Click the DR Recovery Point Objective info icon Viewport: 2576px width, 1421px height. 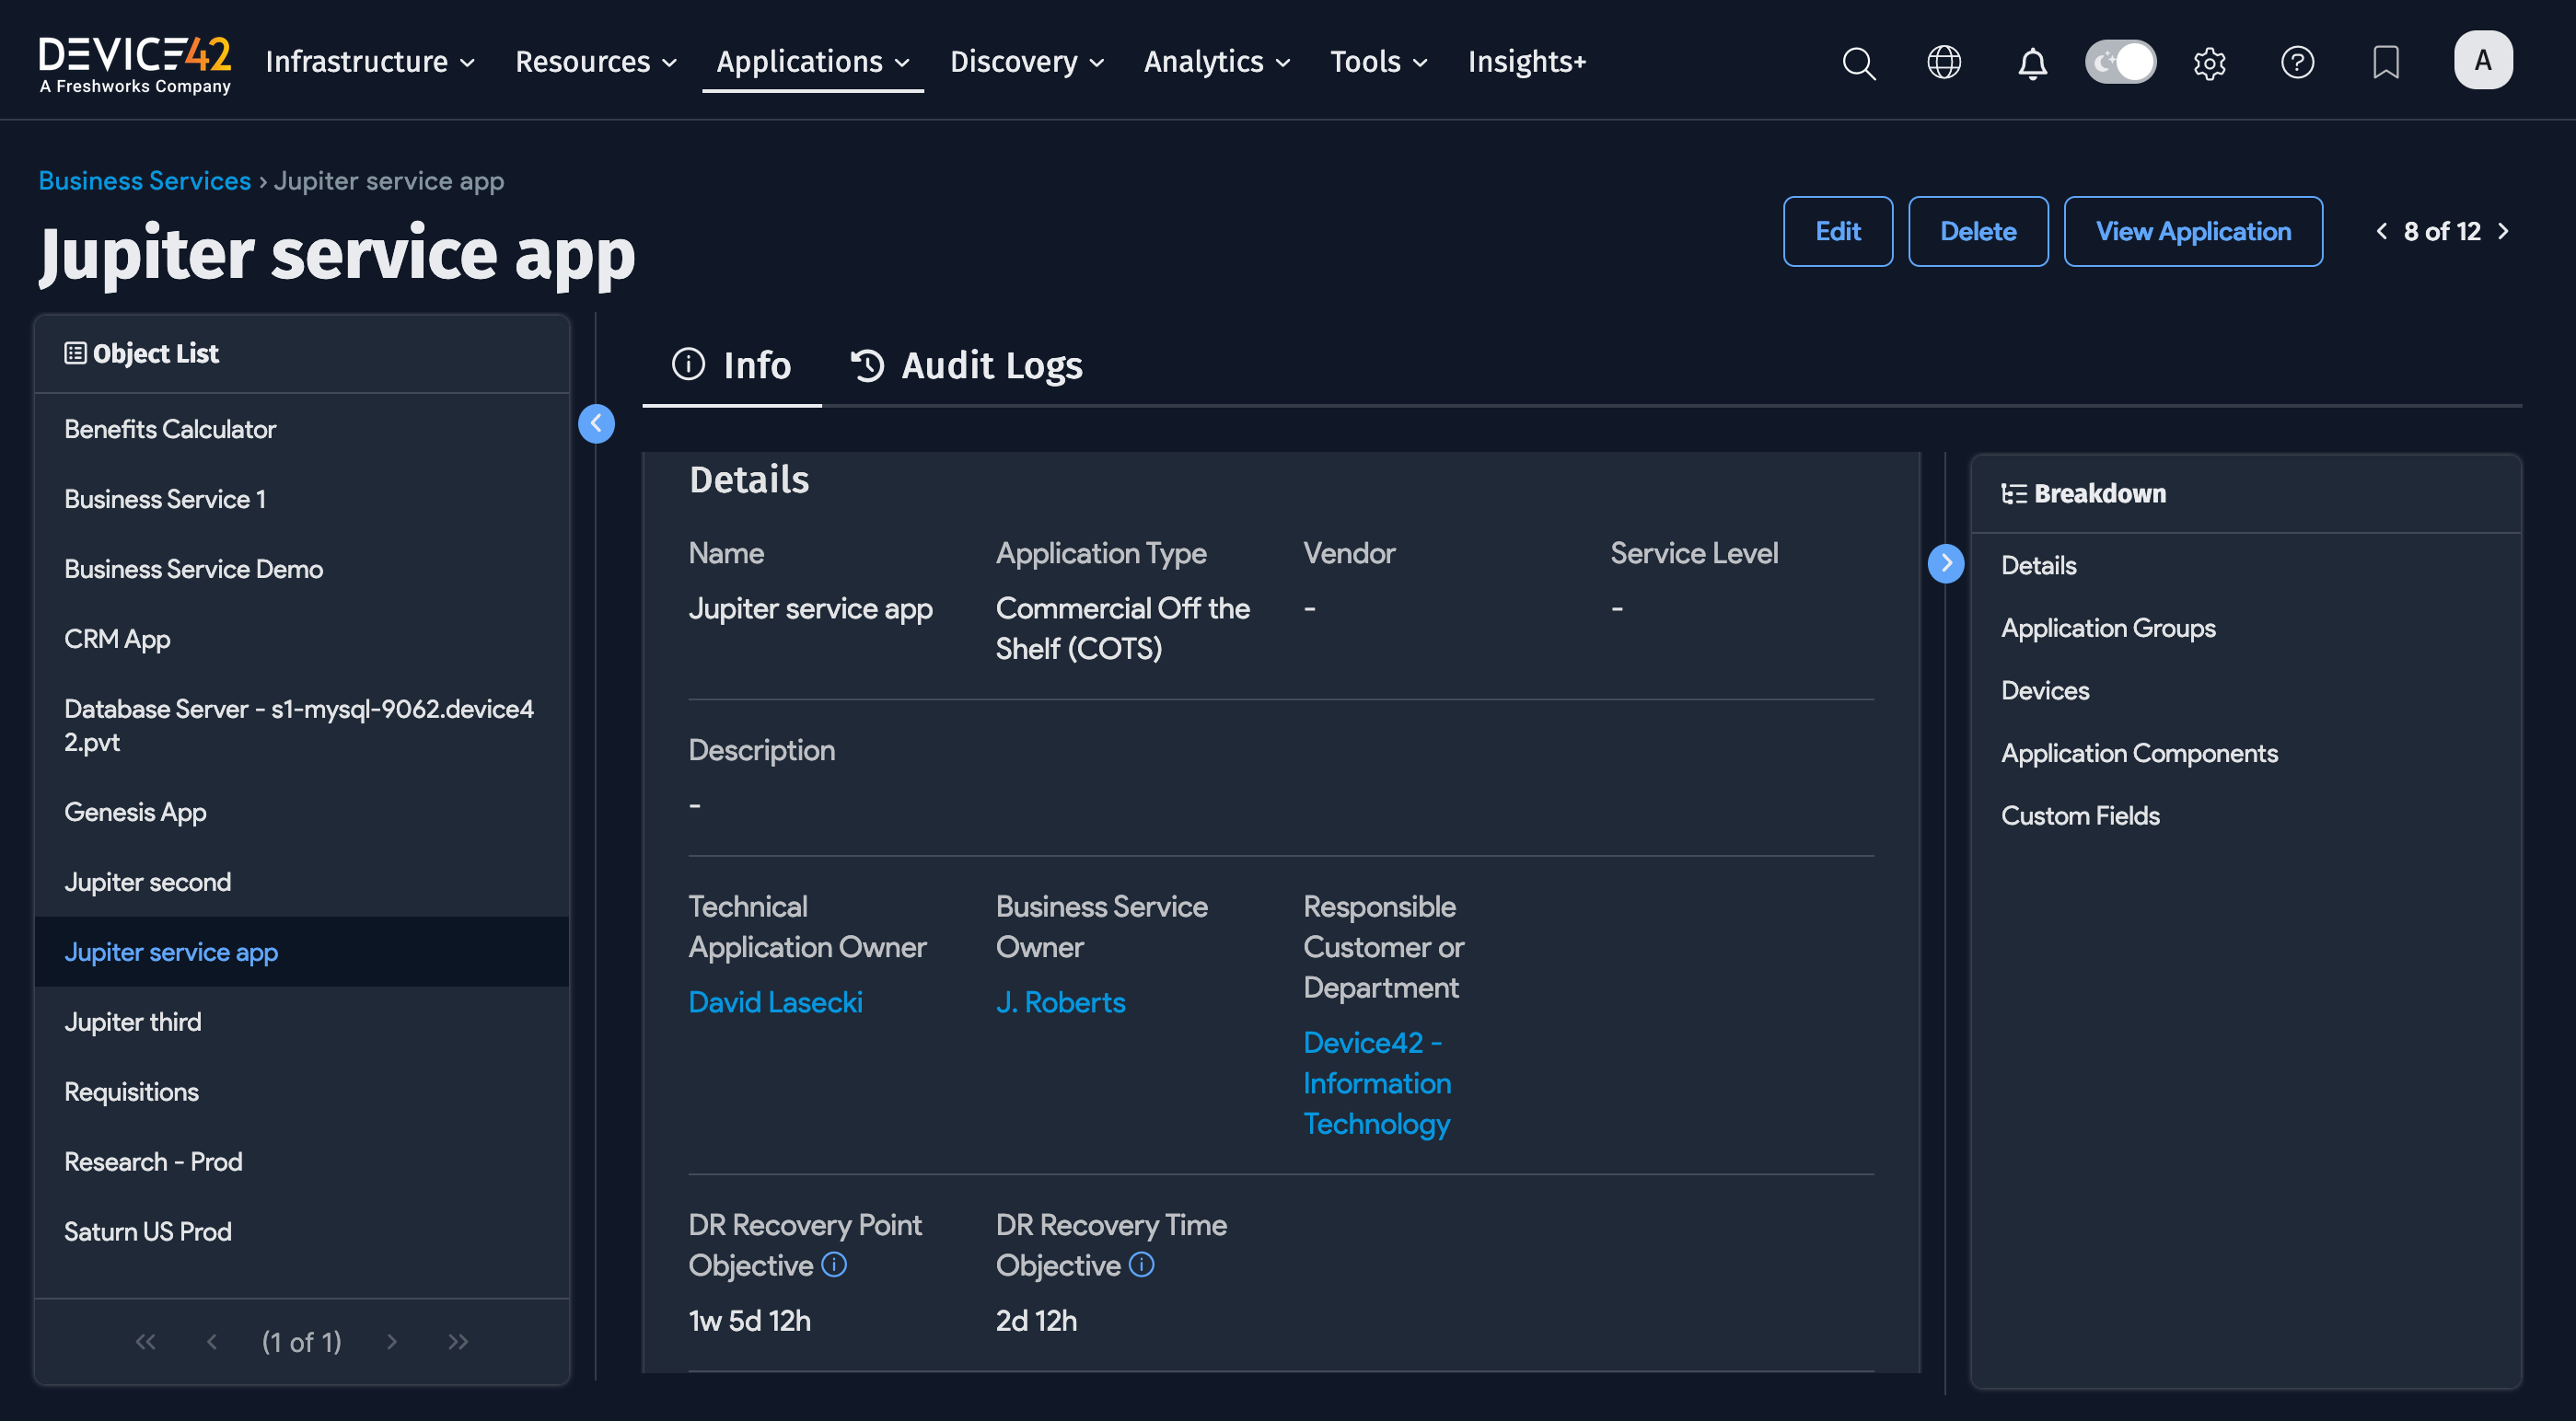pyautogui.click(x=834, y=1265)
